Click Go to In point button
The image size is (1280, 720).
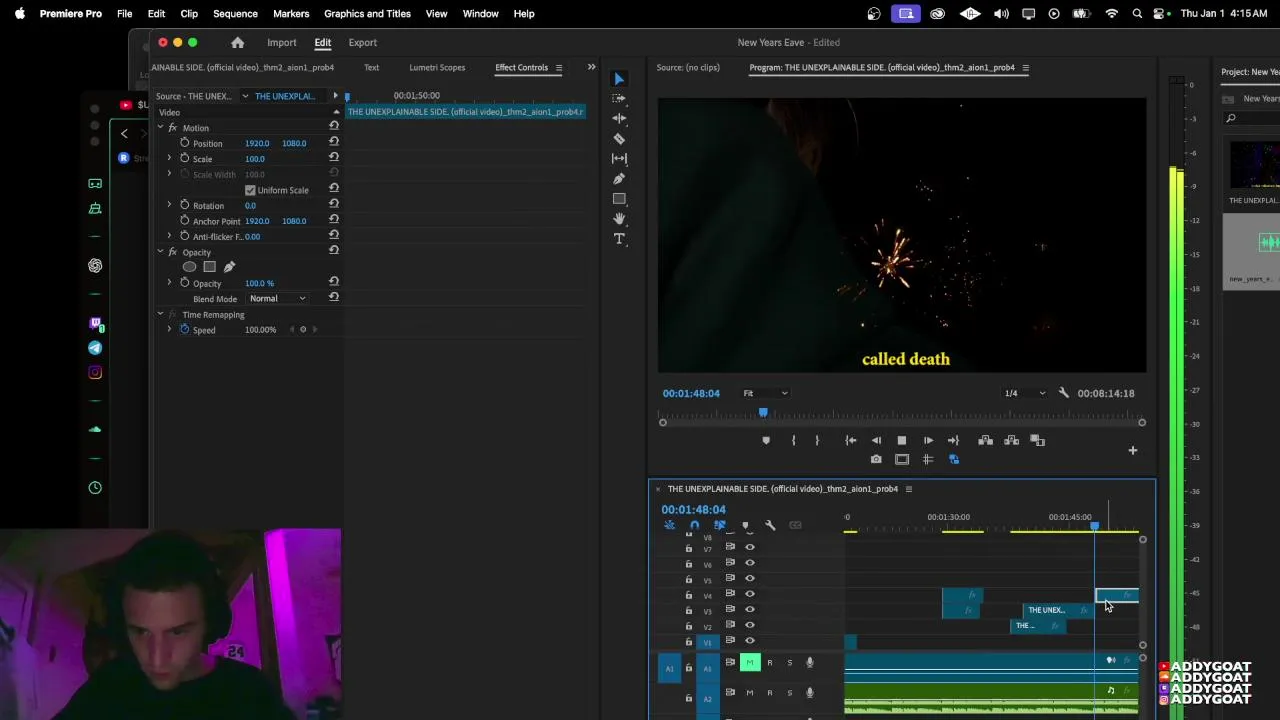[850, 440]
